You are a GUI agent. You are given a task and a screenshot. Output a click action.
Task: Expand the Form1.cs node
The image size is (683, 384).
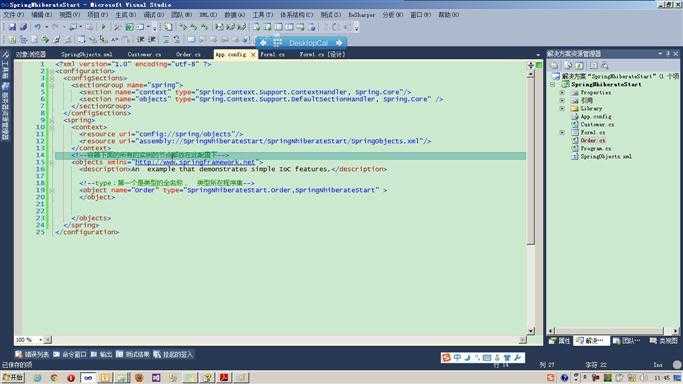pyautogui.click(x=562, y=132)
